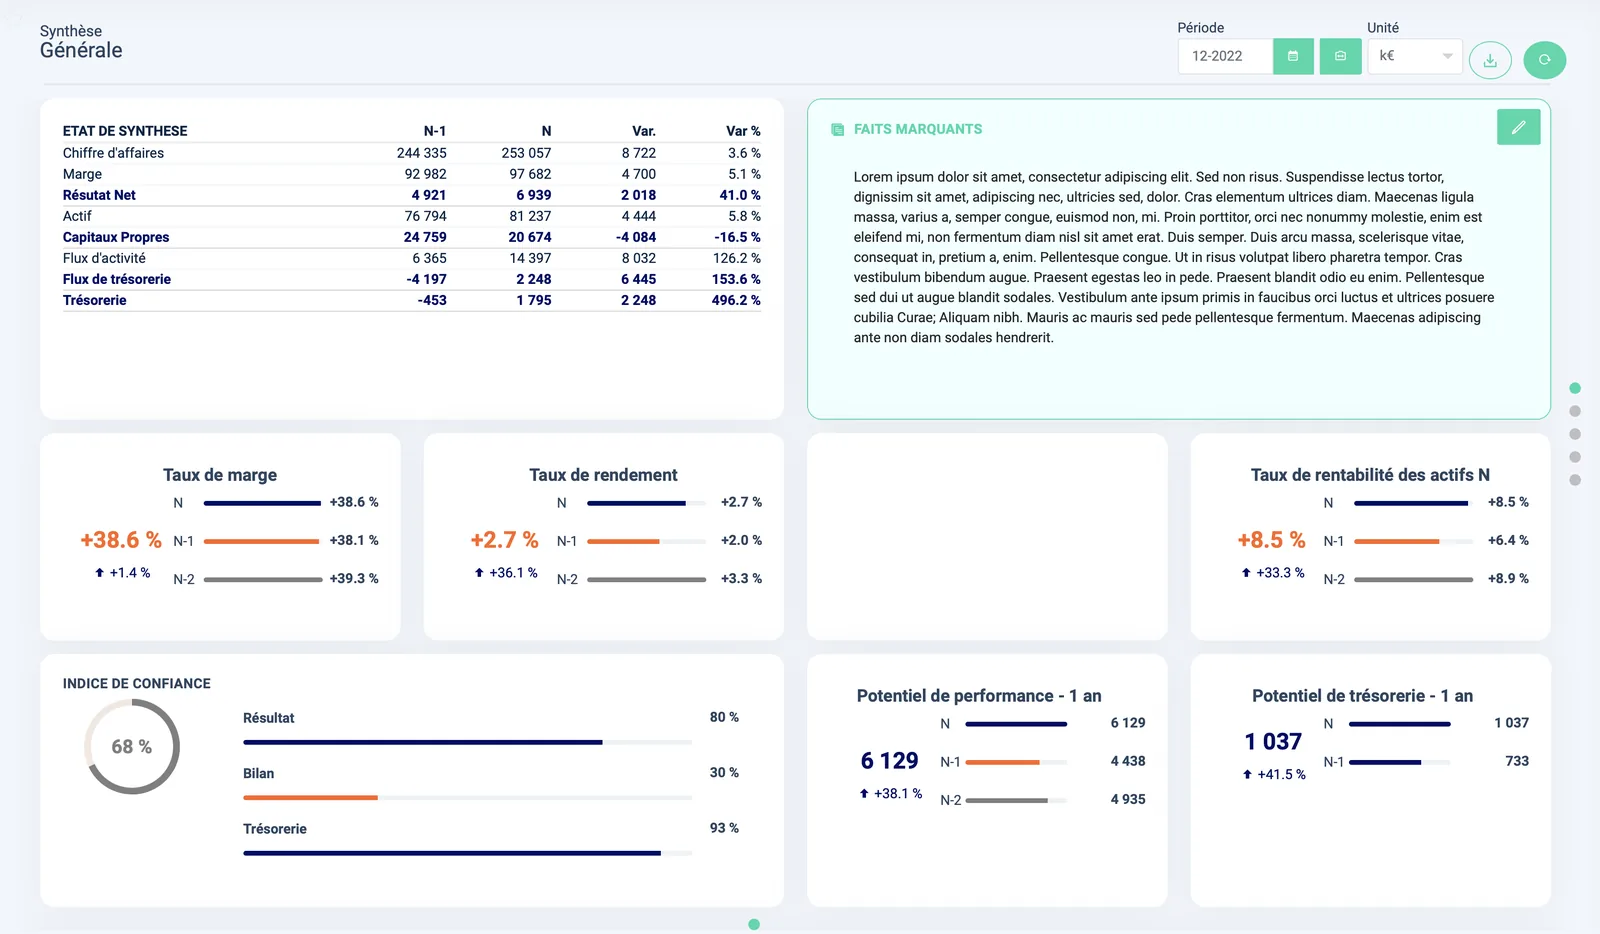Open the Unité dropdown showing k€
The width and height of the screenshot is (1600, 934).
(1415, 56)
